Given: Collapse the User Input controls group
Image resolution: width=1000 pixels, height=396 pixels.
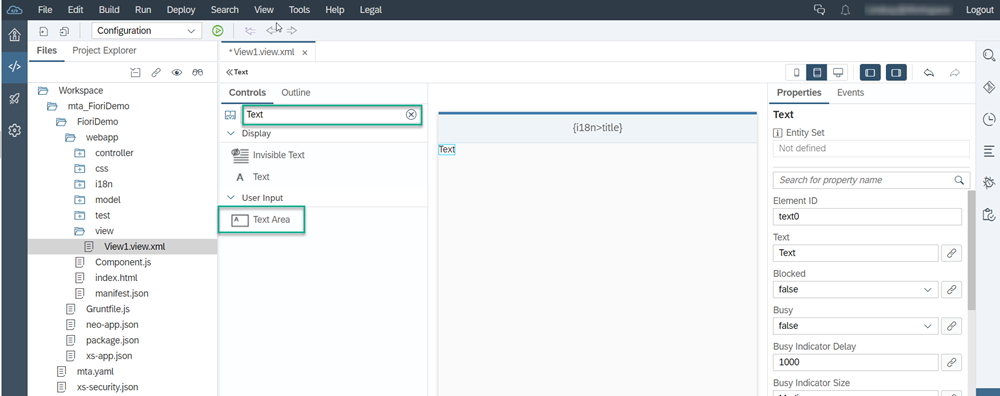Looking at the screenshot, I should point(231,198).
